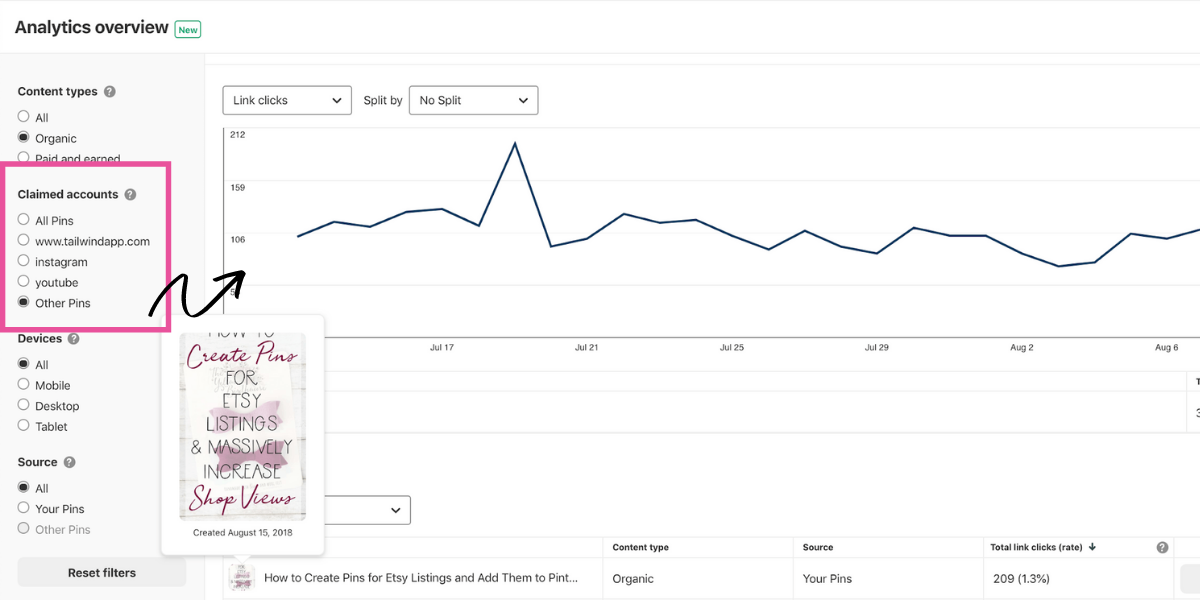Select Mobile under Devices
Screen dimensions: 1200x600
point(24,385)
